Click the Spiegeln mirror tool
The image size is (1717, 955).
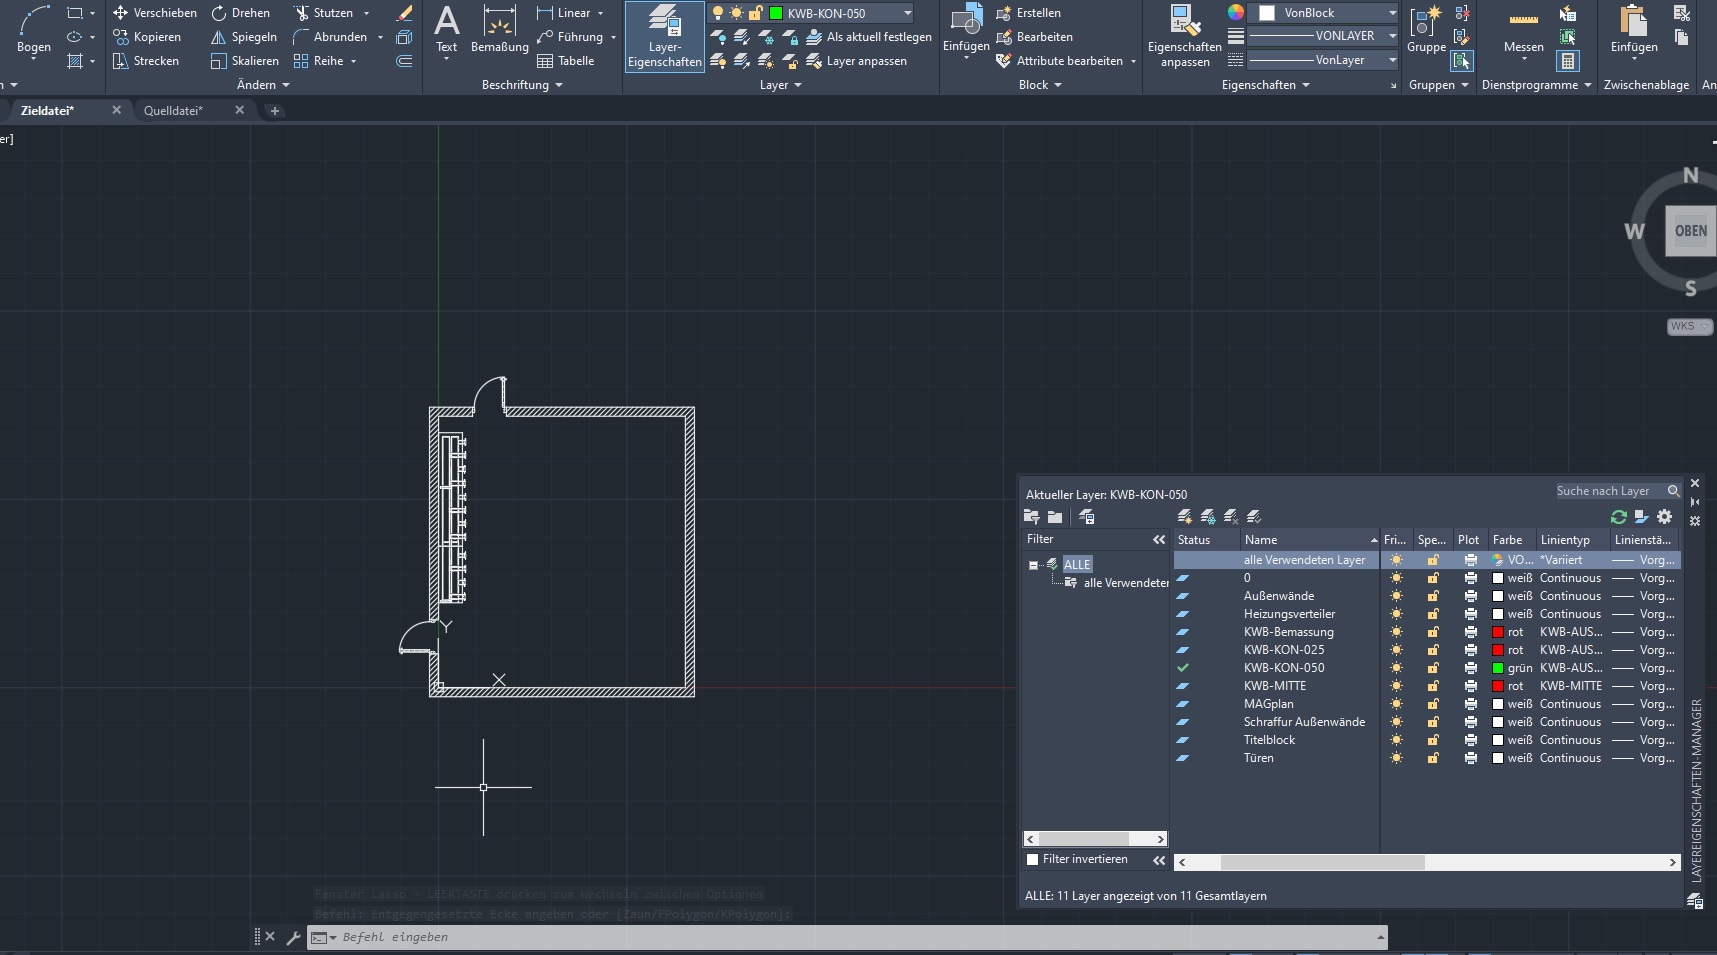(x=244, y=37)
